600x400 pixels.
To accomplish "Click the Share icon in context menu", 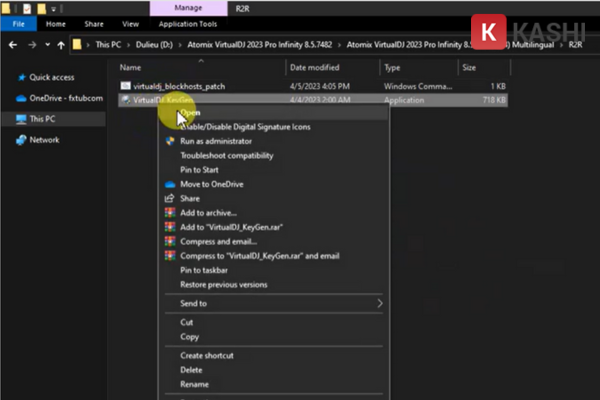I will [169, 199].
